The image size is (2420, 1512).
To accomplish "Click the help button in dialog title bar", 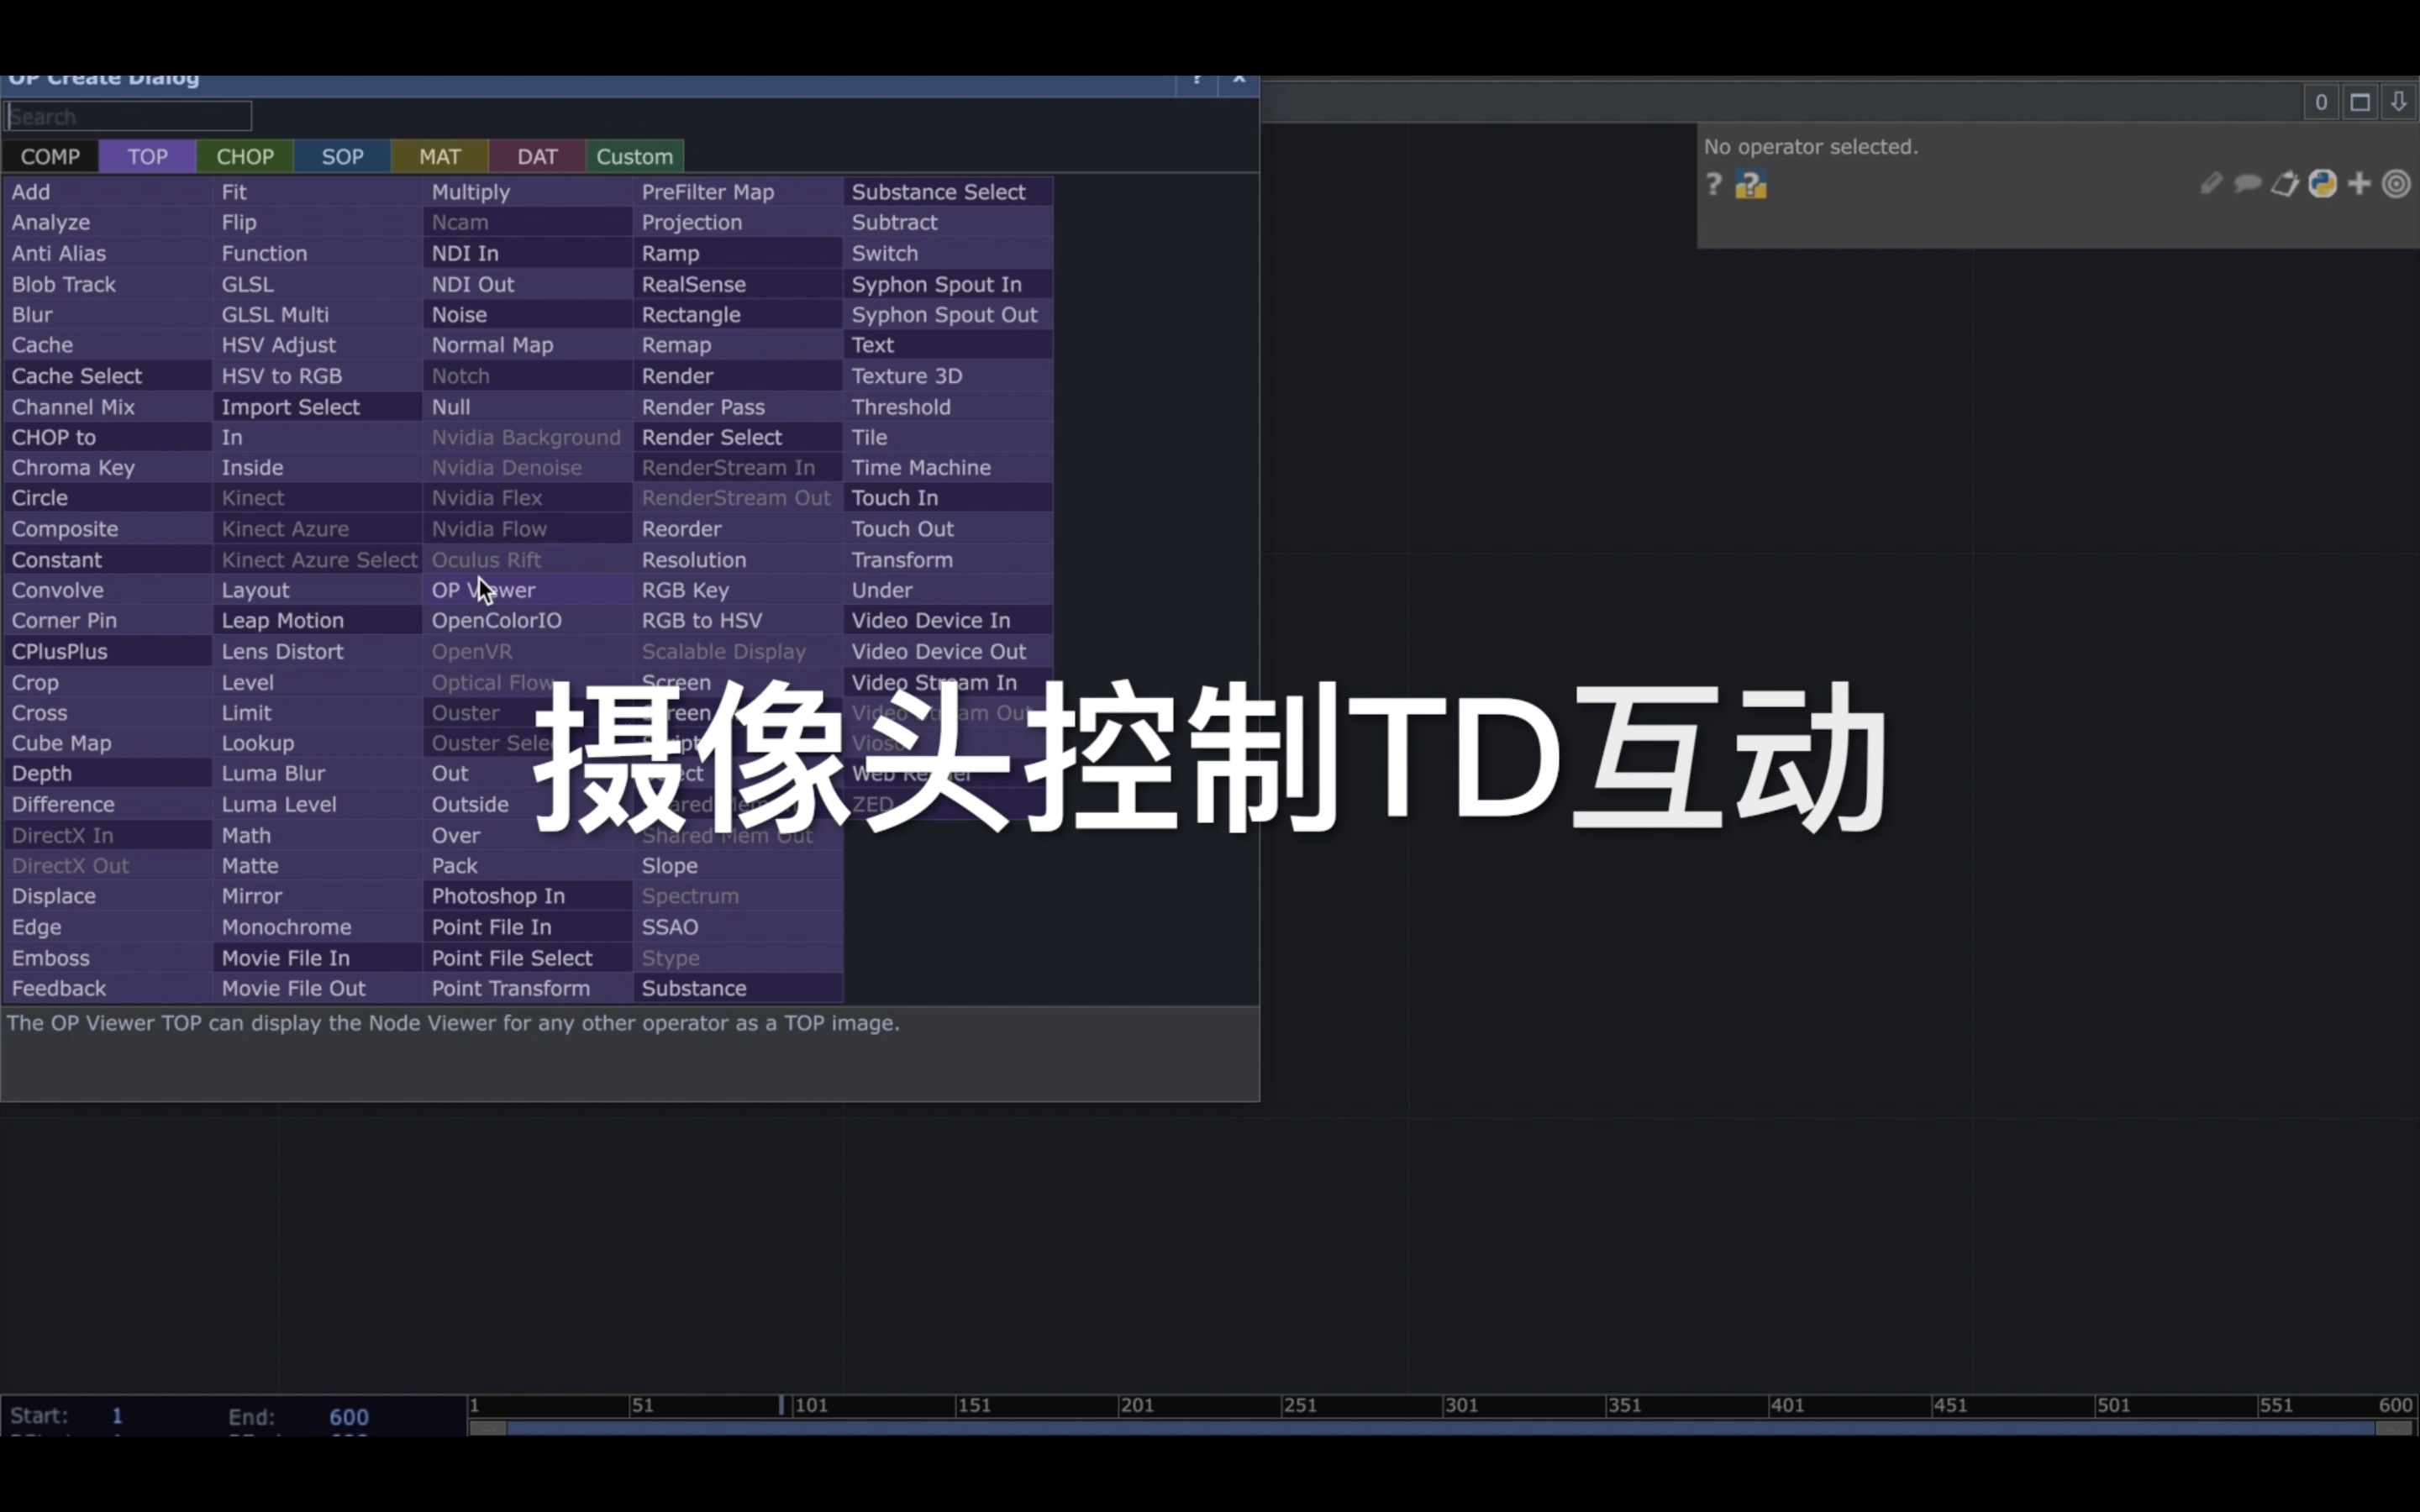I will click(1196, 80).
